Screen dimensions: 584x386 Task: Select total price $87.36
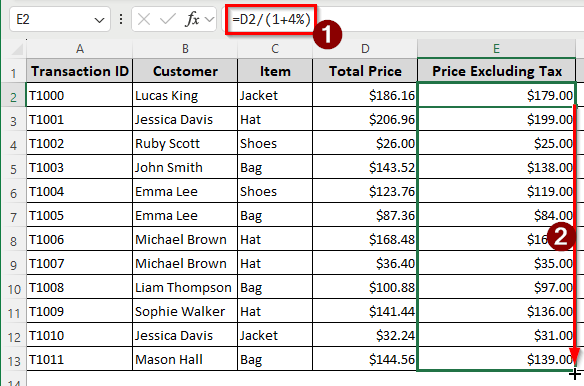click(365, 215)
